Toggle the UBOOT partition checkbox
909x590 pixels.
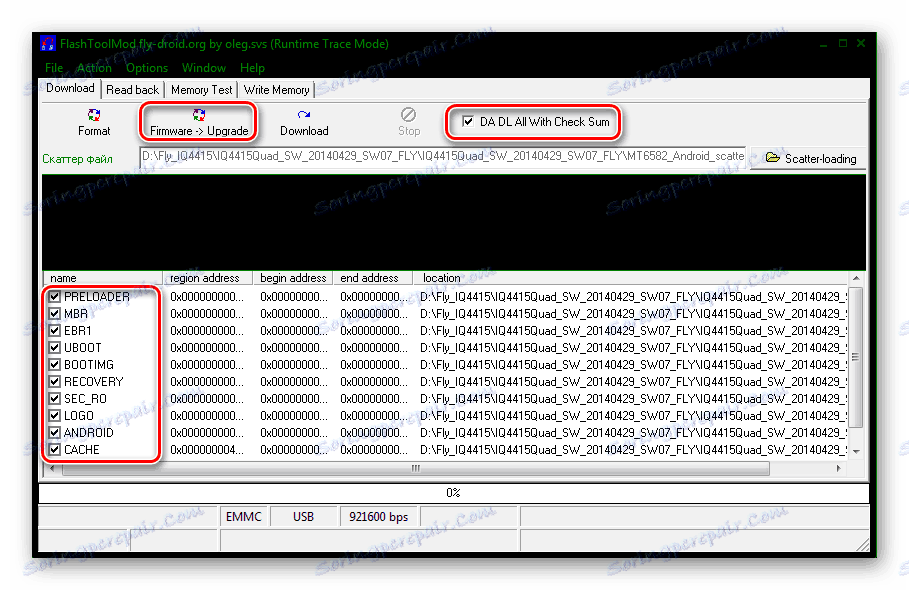[54, 348]
